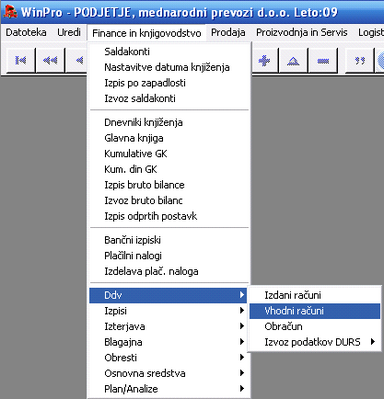
Task: Expand the Obresti submenu
Action: 169,358
